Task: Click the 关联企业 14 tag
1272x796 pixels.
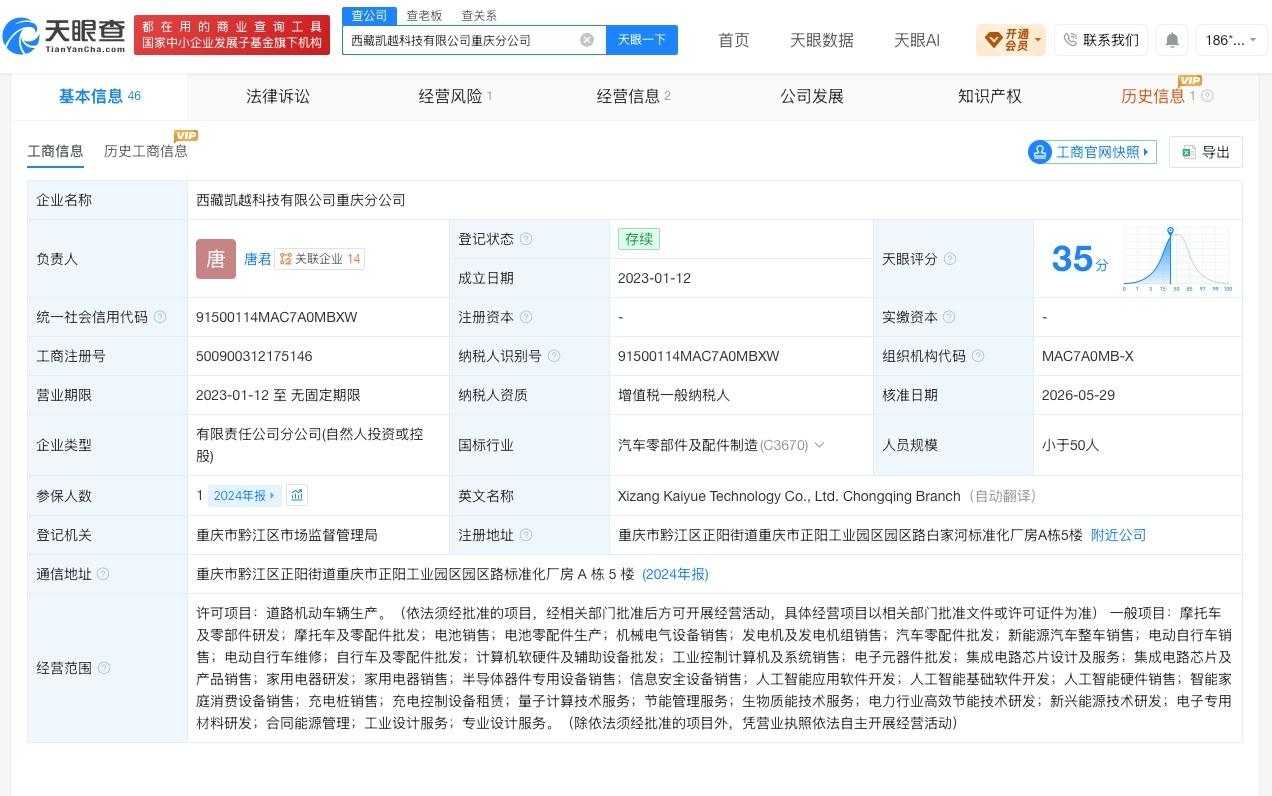Action: (320, 259)
